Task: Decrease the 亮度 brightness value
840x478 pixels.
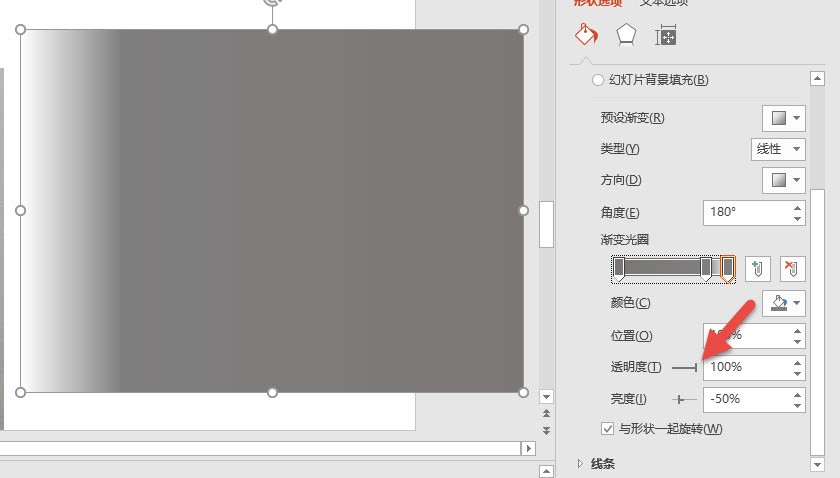Action: click(797, 406)
